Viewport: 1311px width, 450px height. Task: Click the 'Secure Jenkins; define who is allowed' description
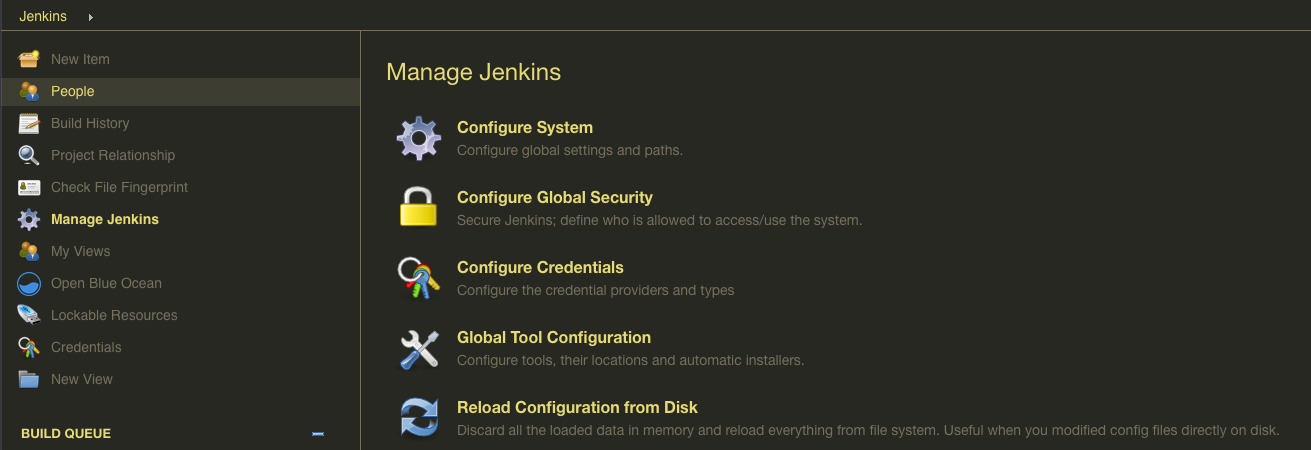659,220
